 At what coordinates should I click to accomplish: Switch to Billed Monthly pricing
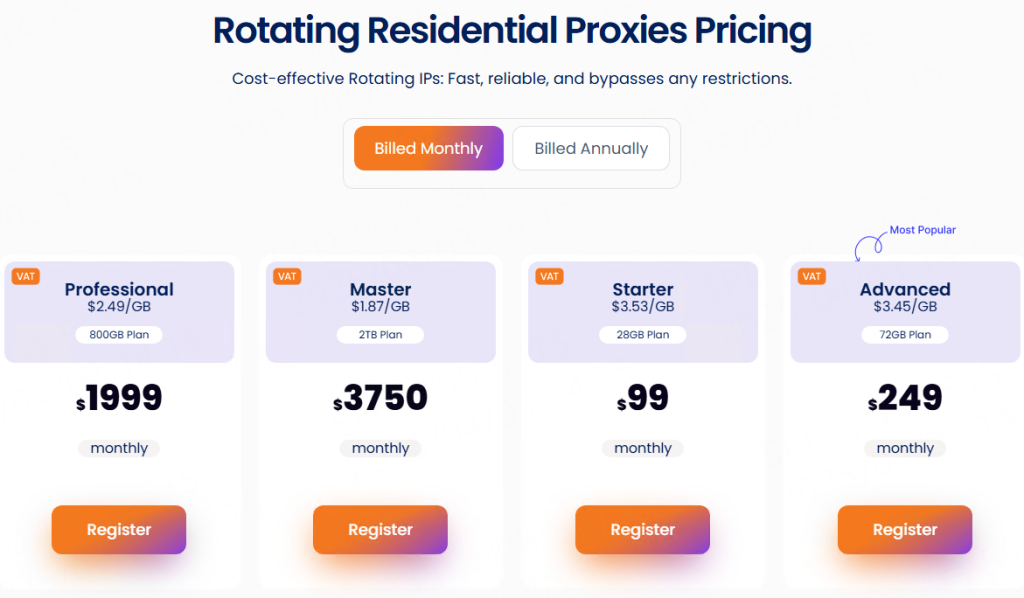[x=428, y=149]
